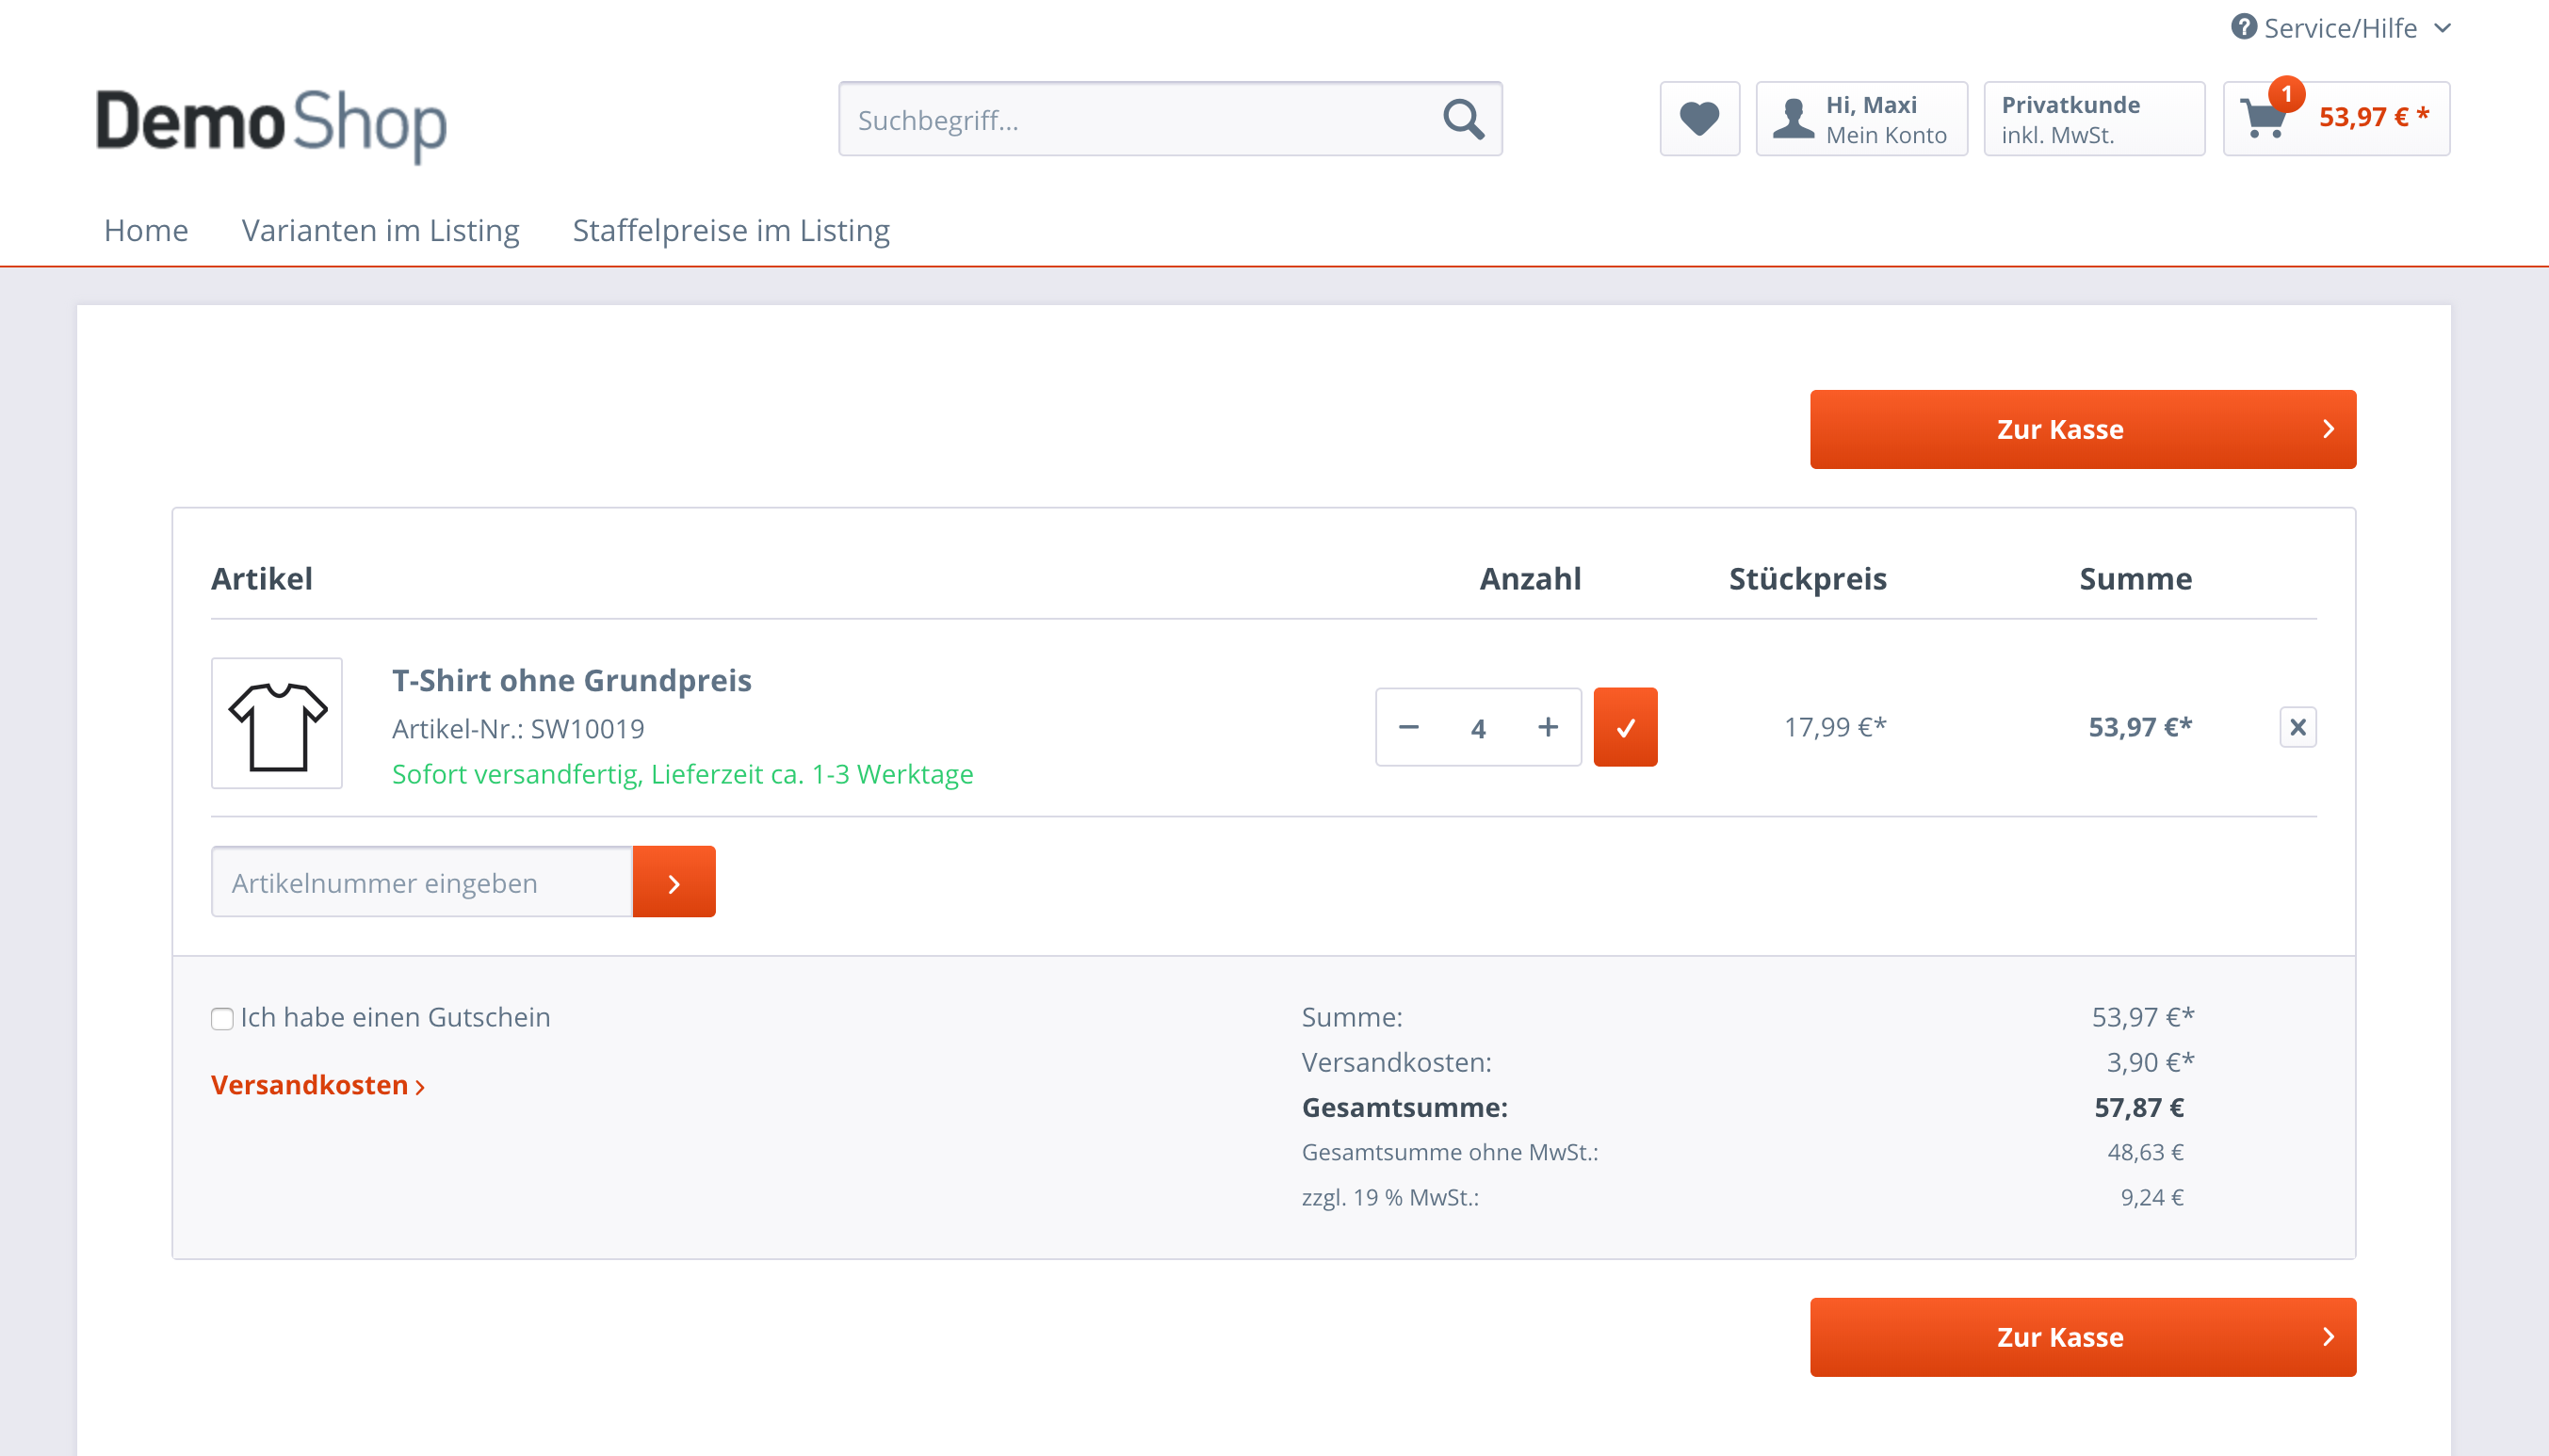The width and height of the screenshot is (2549, 1456).
Task: Open the wishlist heart icon
Action: 1699,119
